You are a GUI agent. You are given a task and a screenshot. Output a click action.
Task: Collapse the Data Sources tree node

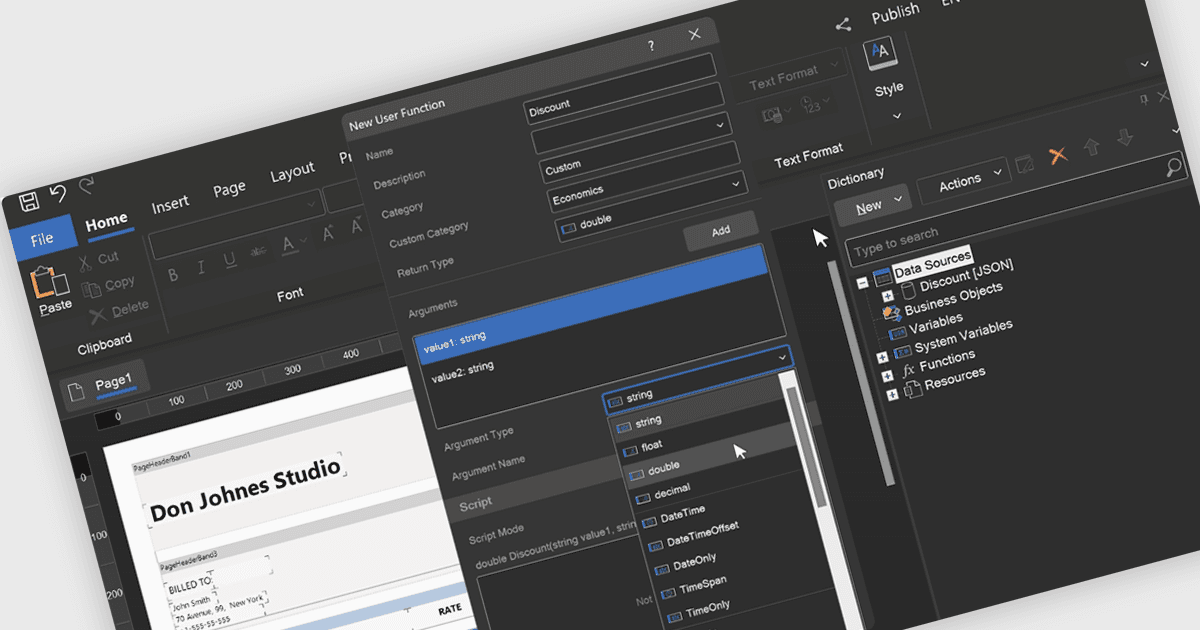[x=862, y=283]
